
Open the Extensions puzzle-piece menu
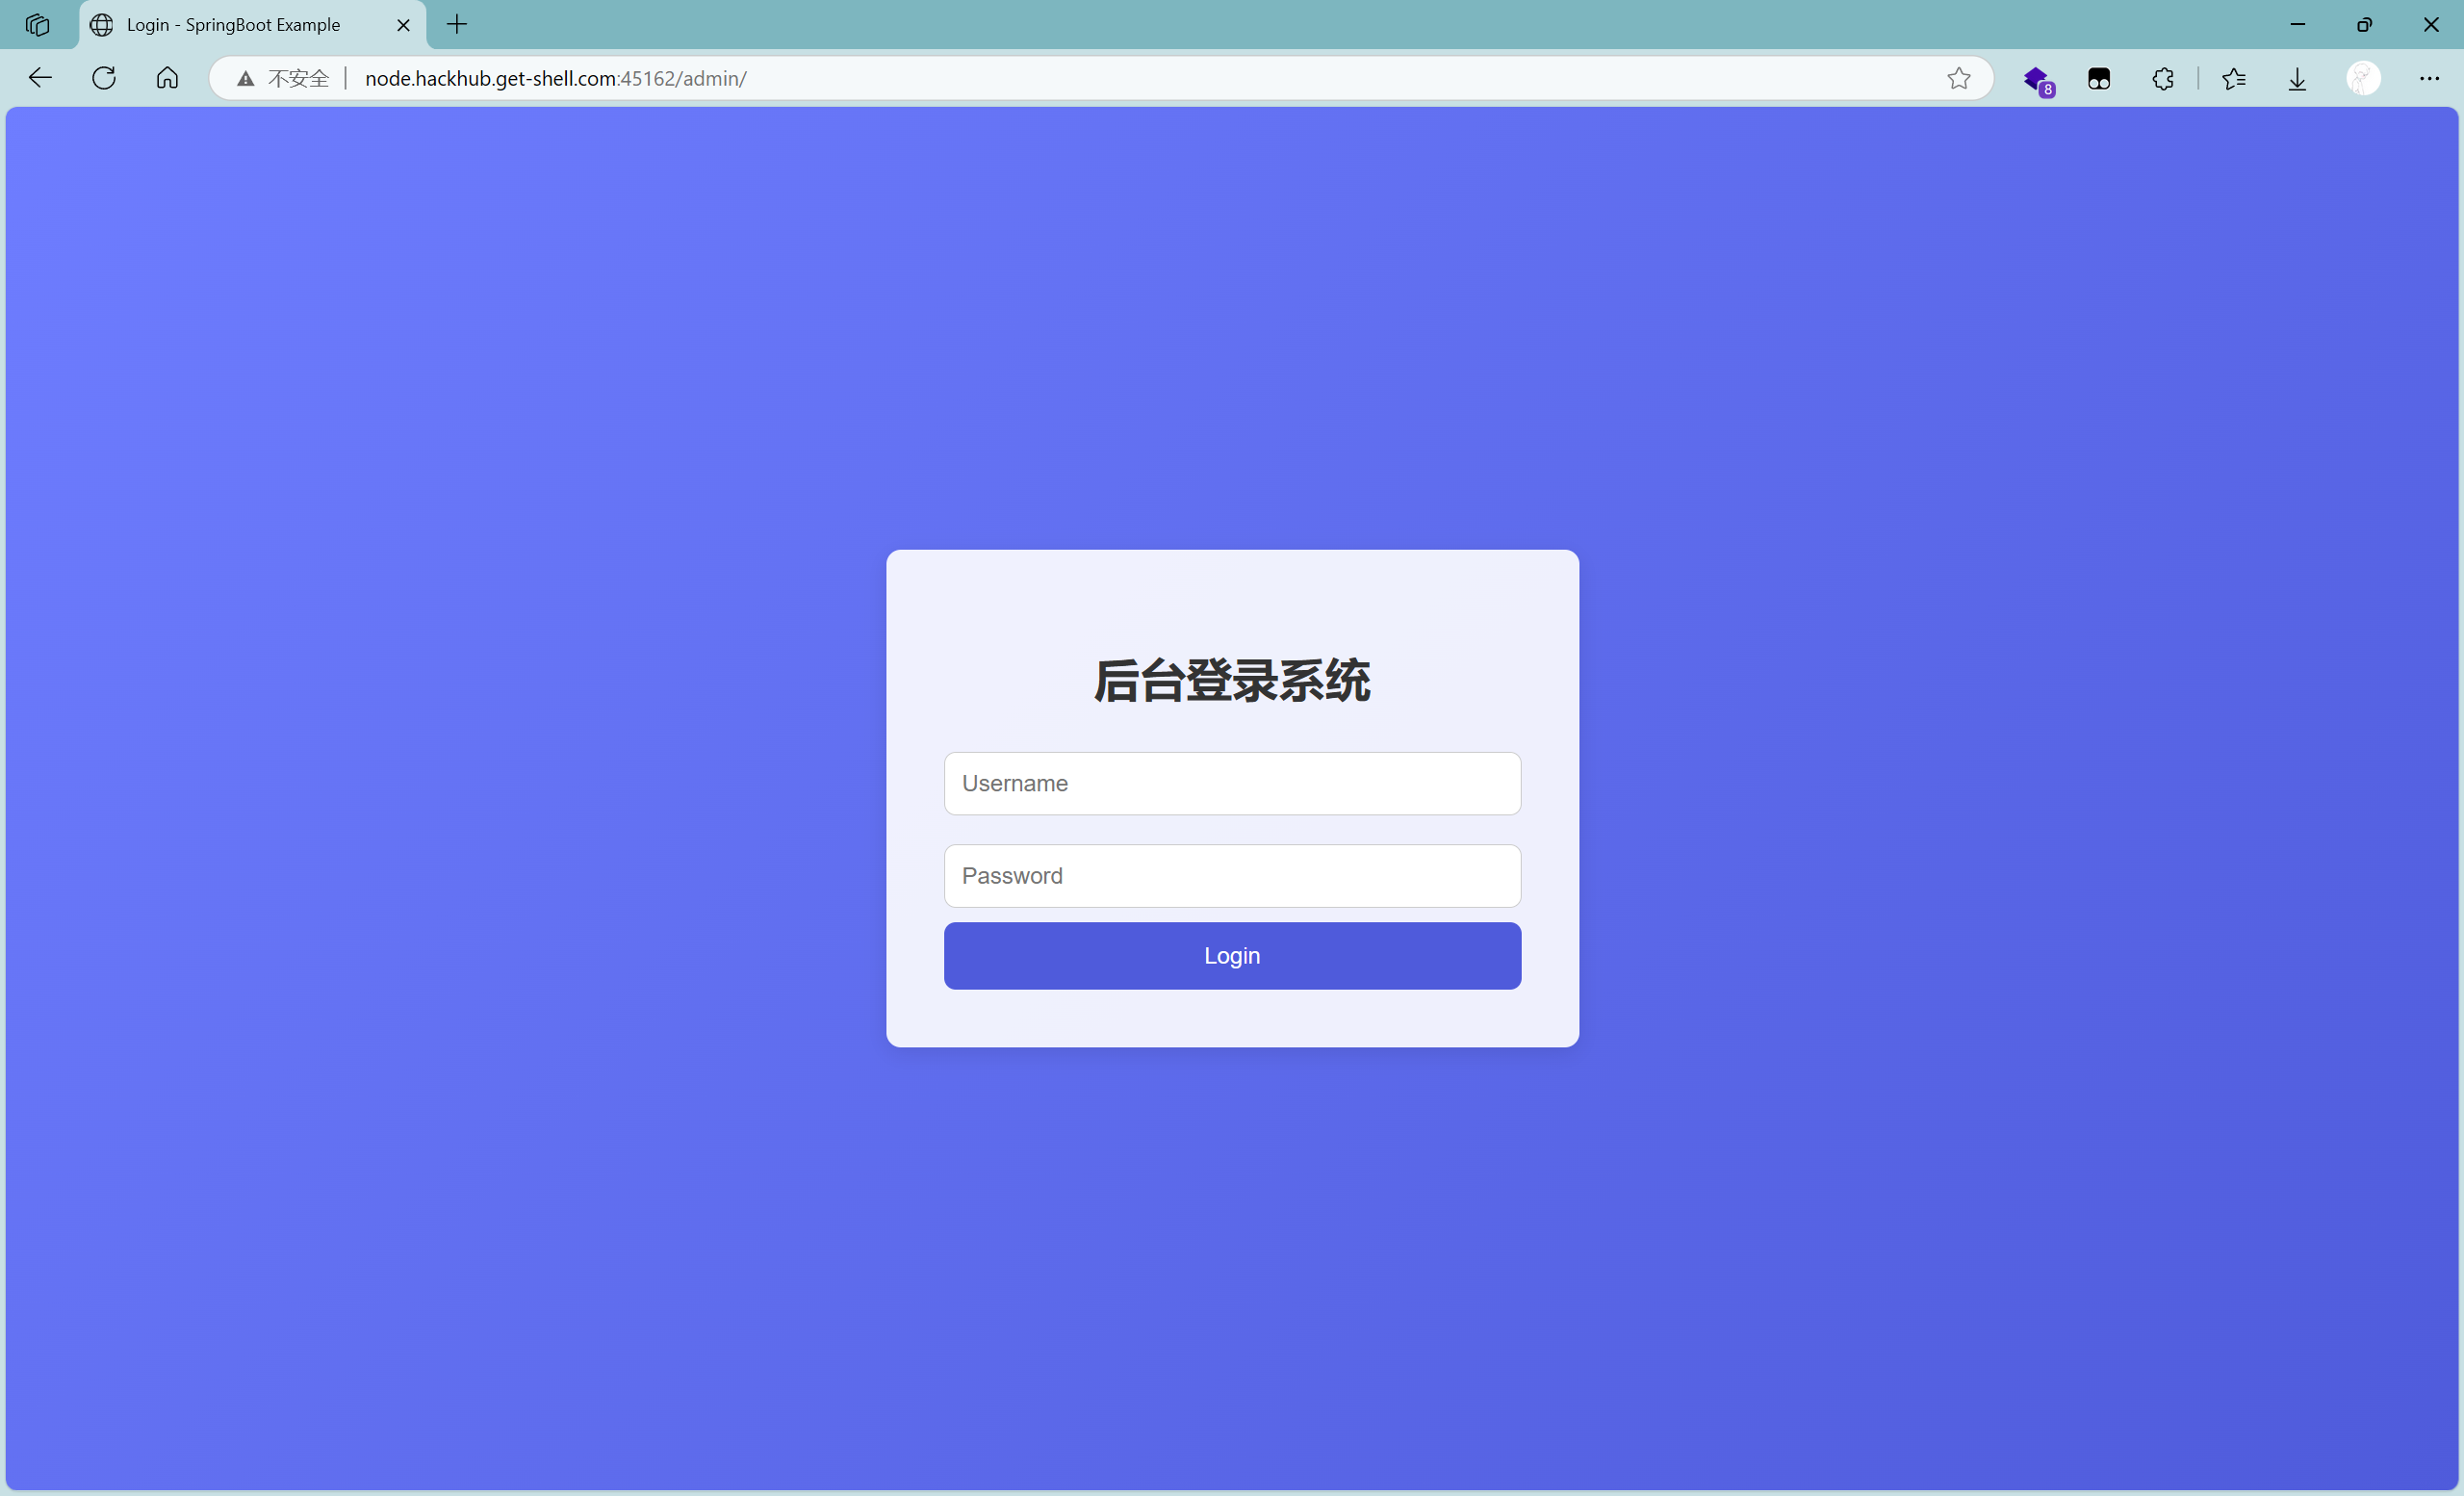point(2163,79)
